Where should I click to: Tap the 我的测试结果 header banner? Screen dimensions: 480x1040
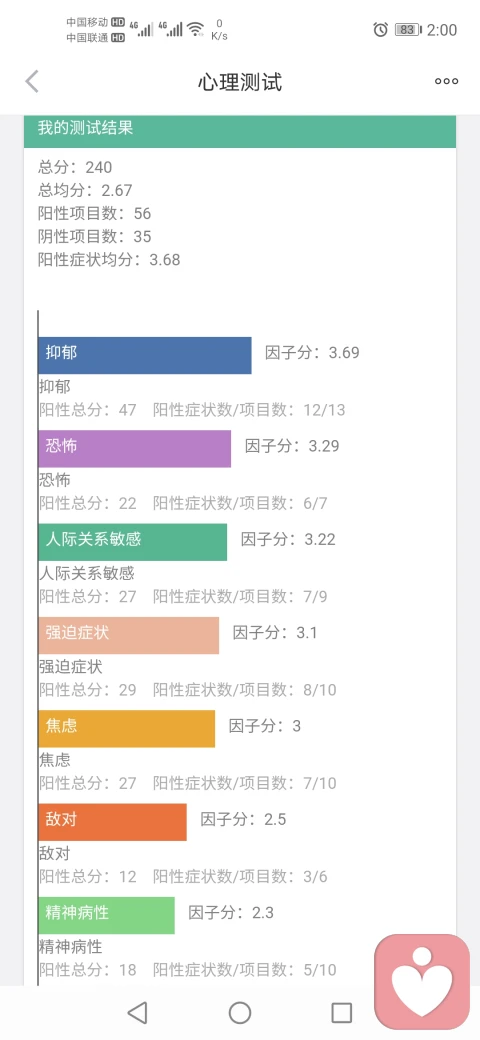point(240,130)
